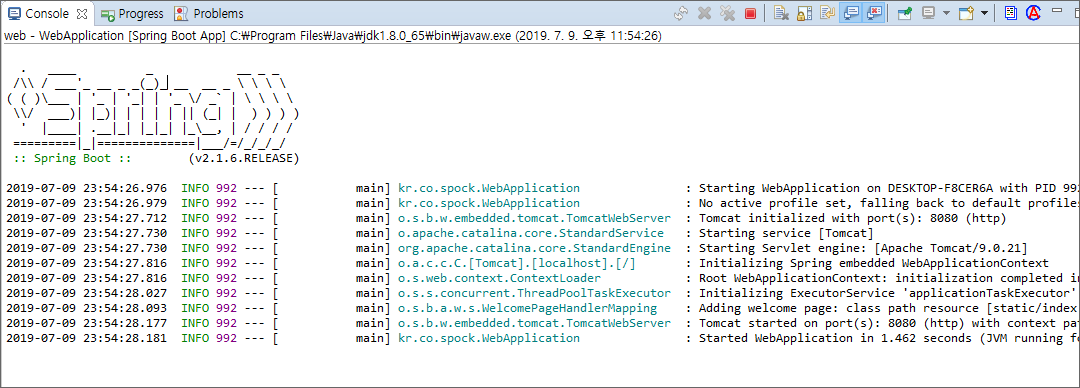Switch to the Console tab
The image size is (1080, 388).
pos(47,13)
